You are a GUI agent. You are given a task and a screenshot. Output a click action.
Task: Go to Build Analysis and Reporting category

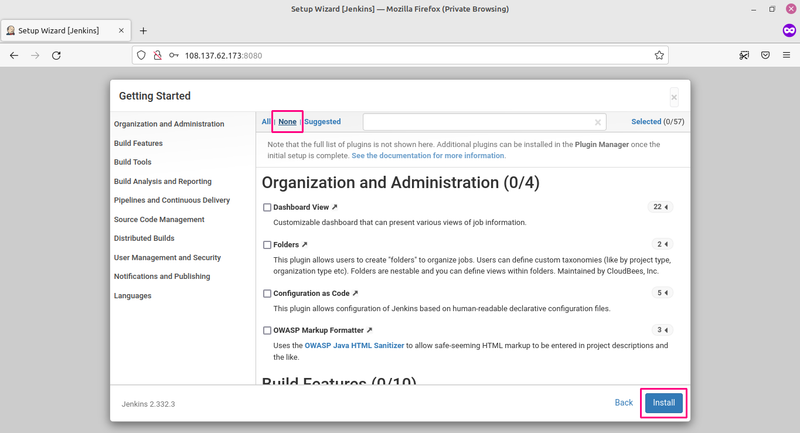coord(163,181)
